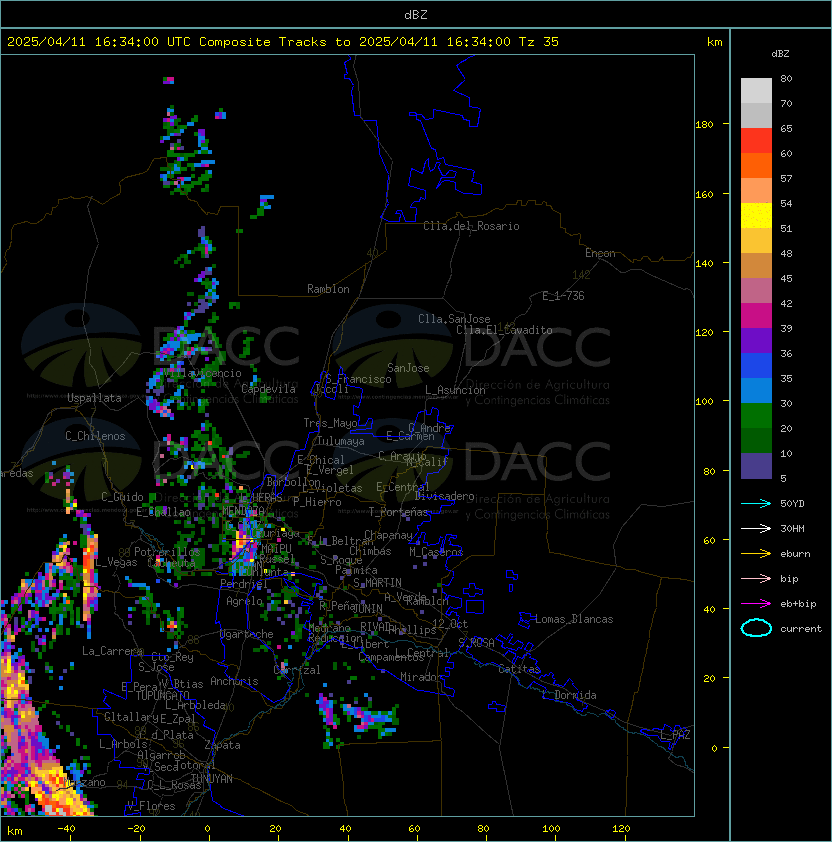Select the orange swatch between 60 and 57
This screenshot has width=832, height=842.
(x=756, y=166)
